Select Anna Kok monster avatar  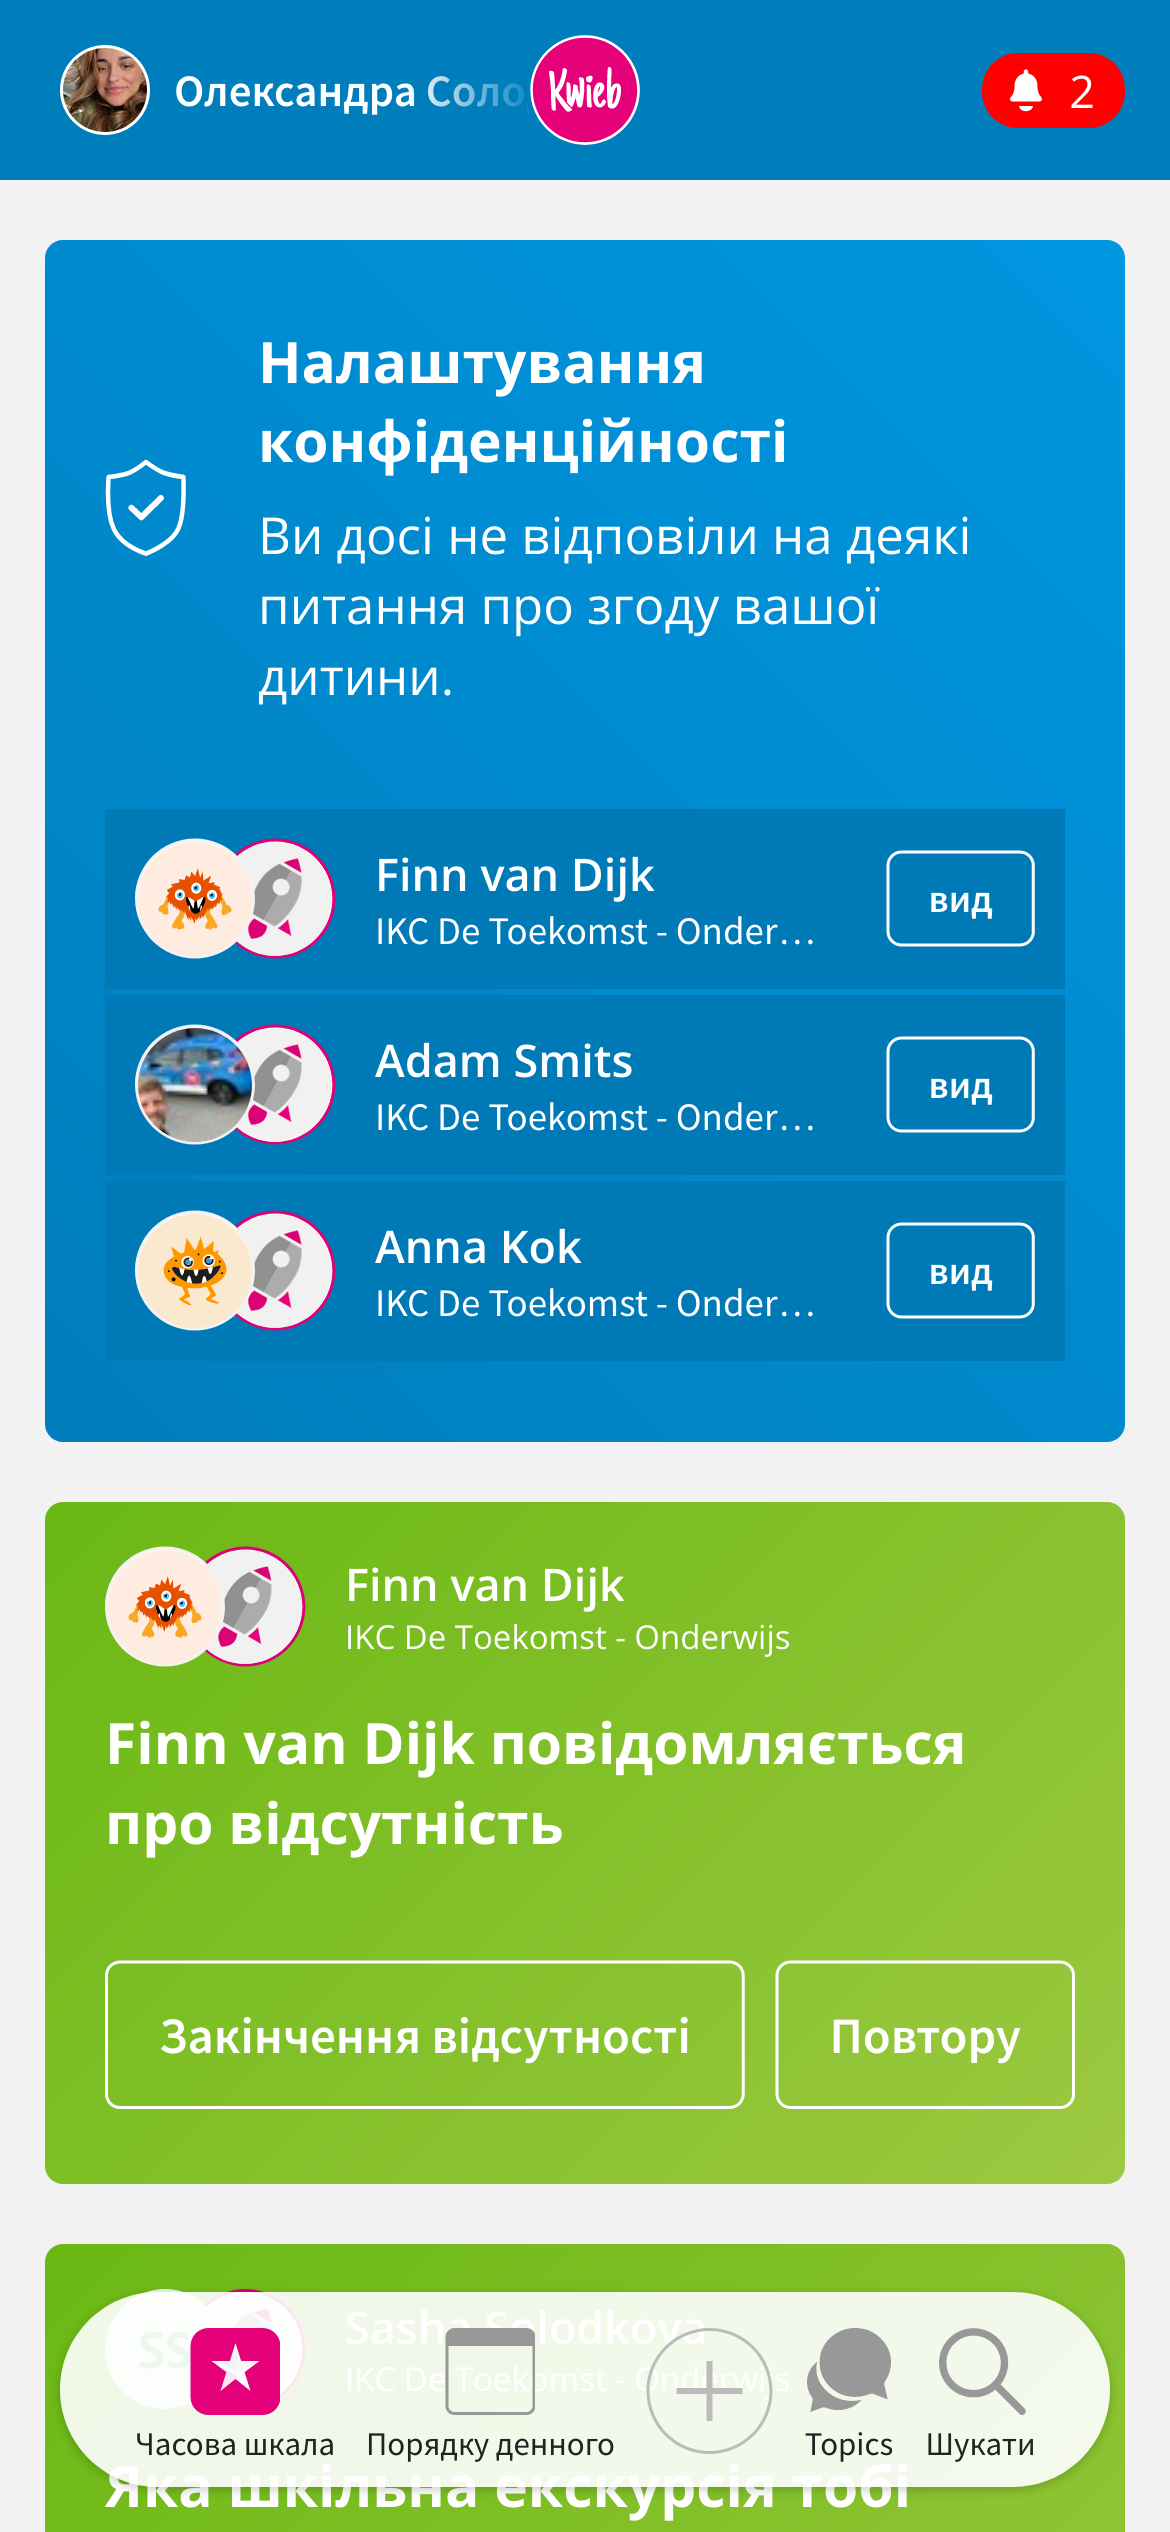tap(195, 1271)
